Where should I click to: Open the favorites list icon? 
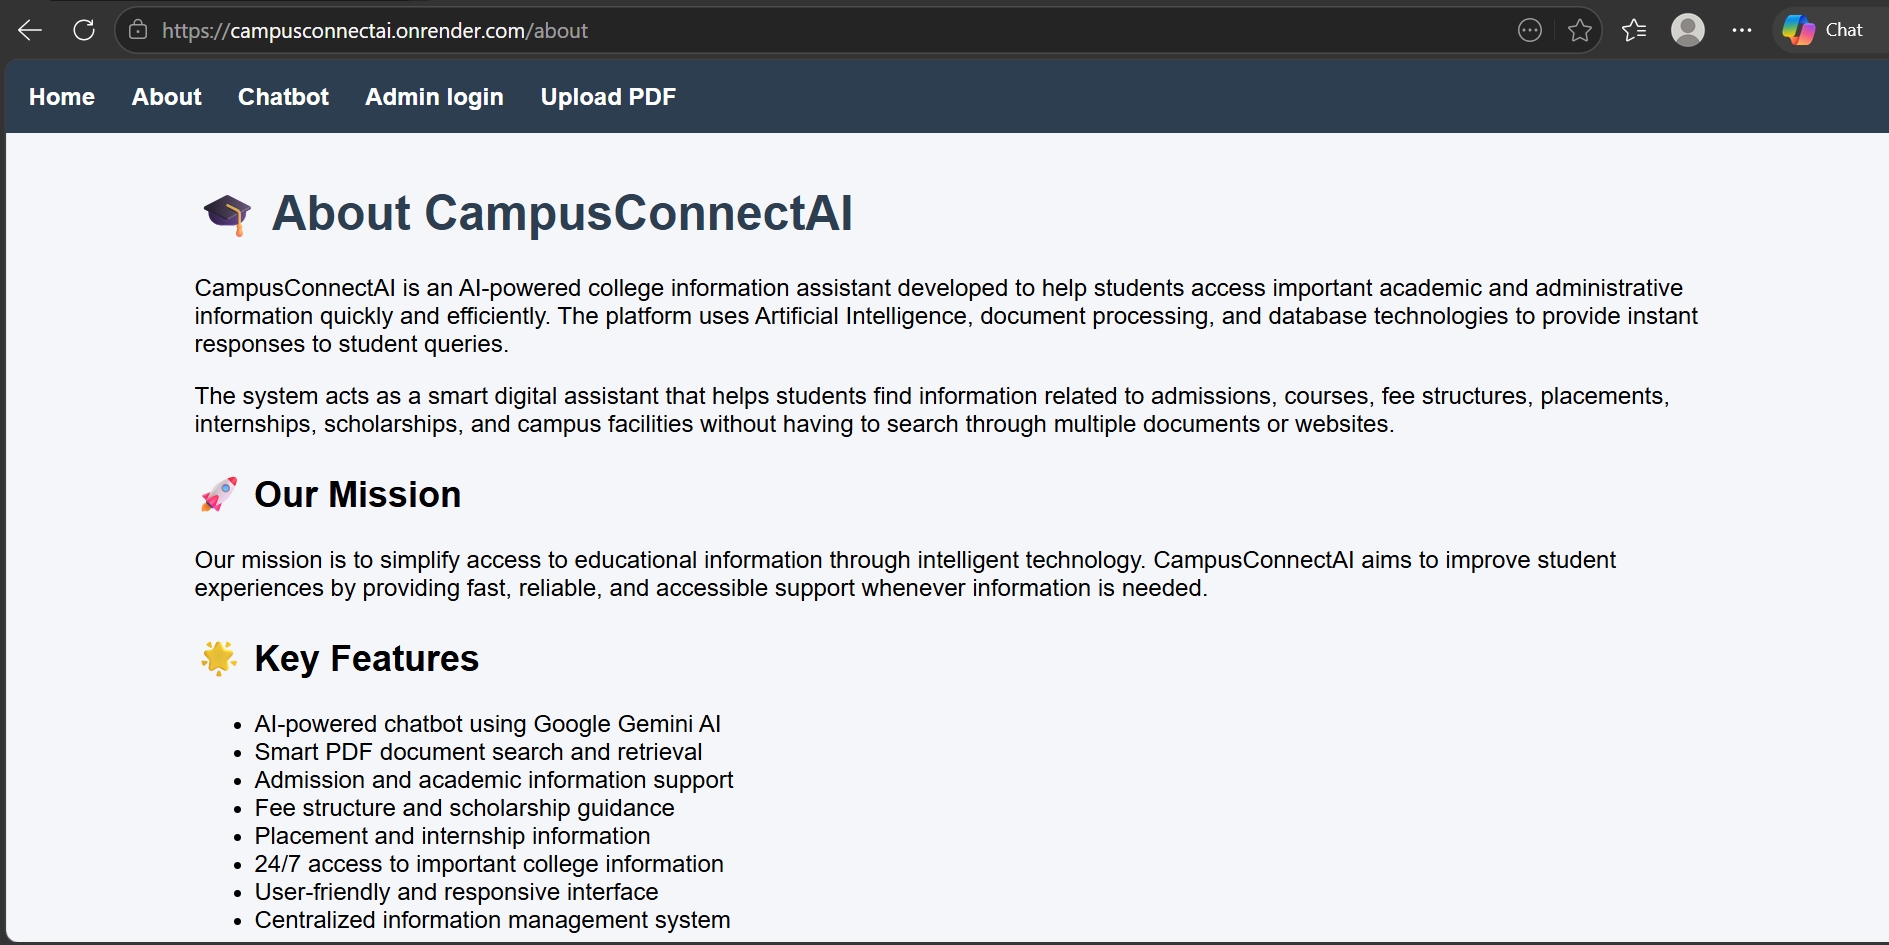coord(1634,31)
